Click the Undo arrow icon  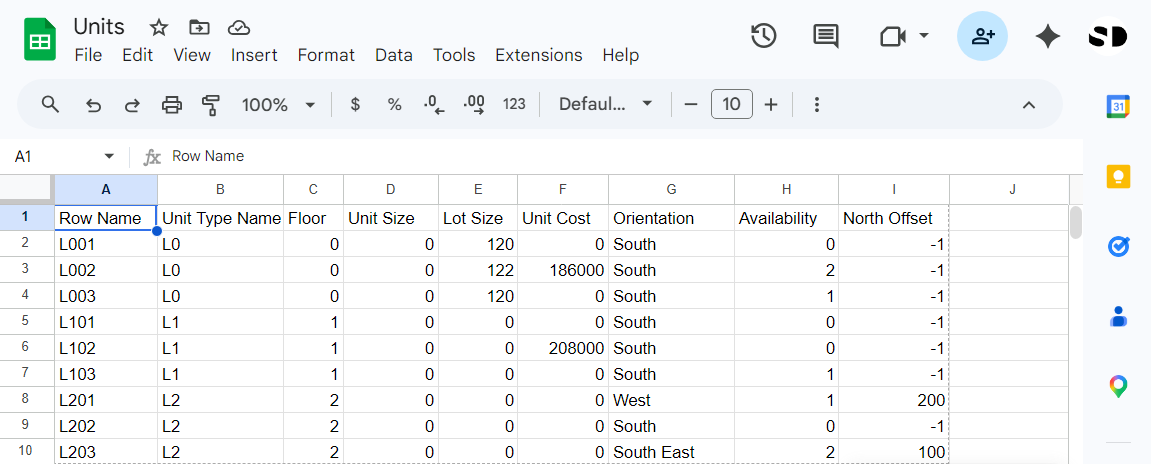(93, 105)
